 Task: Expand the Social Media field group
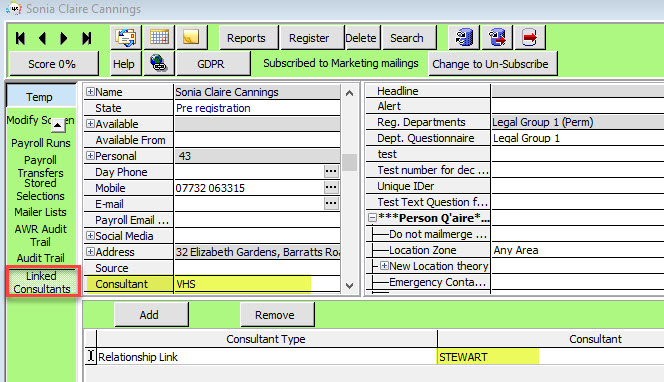pos(90,235)
